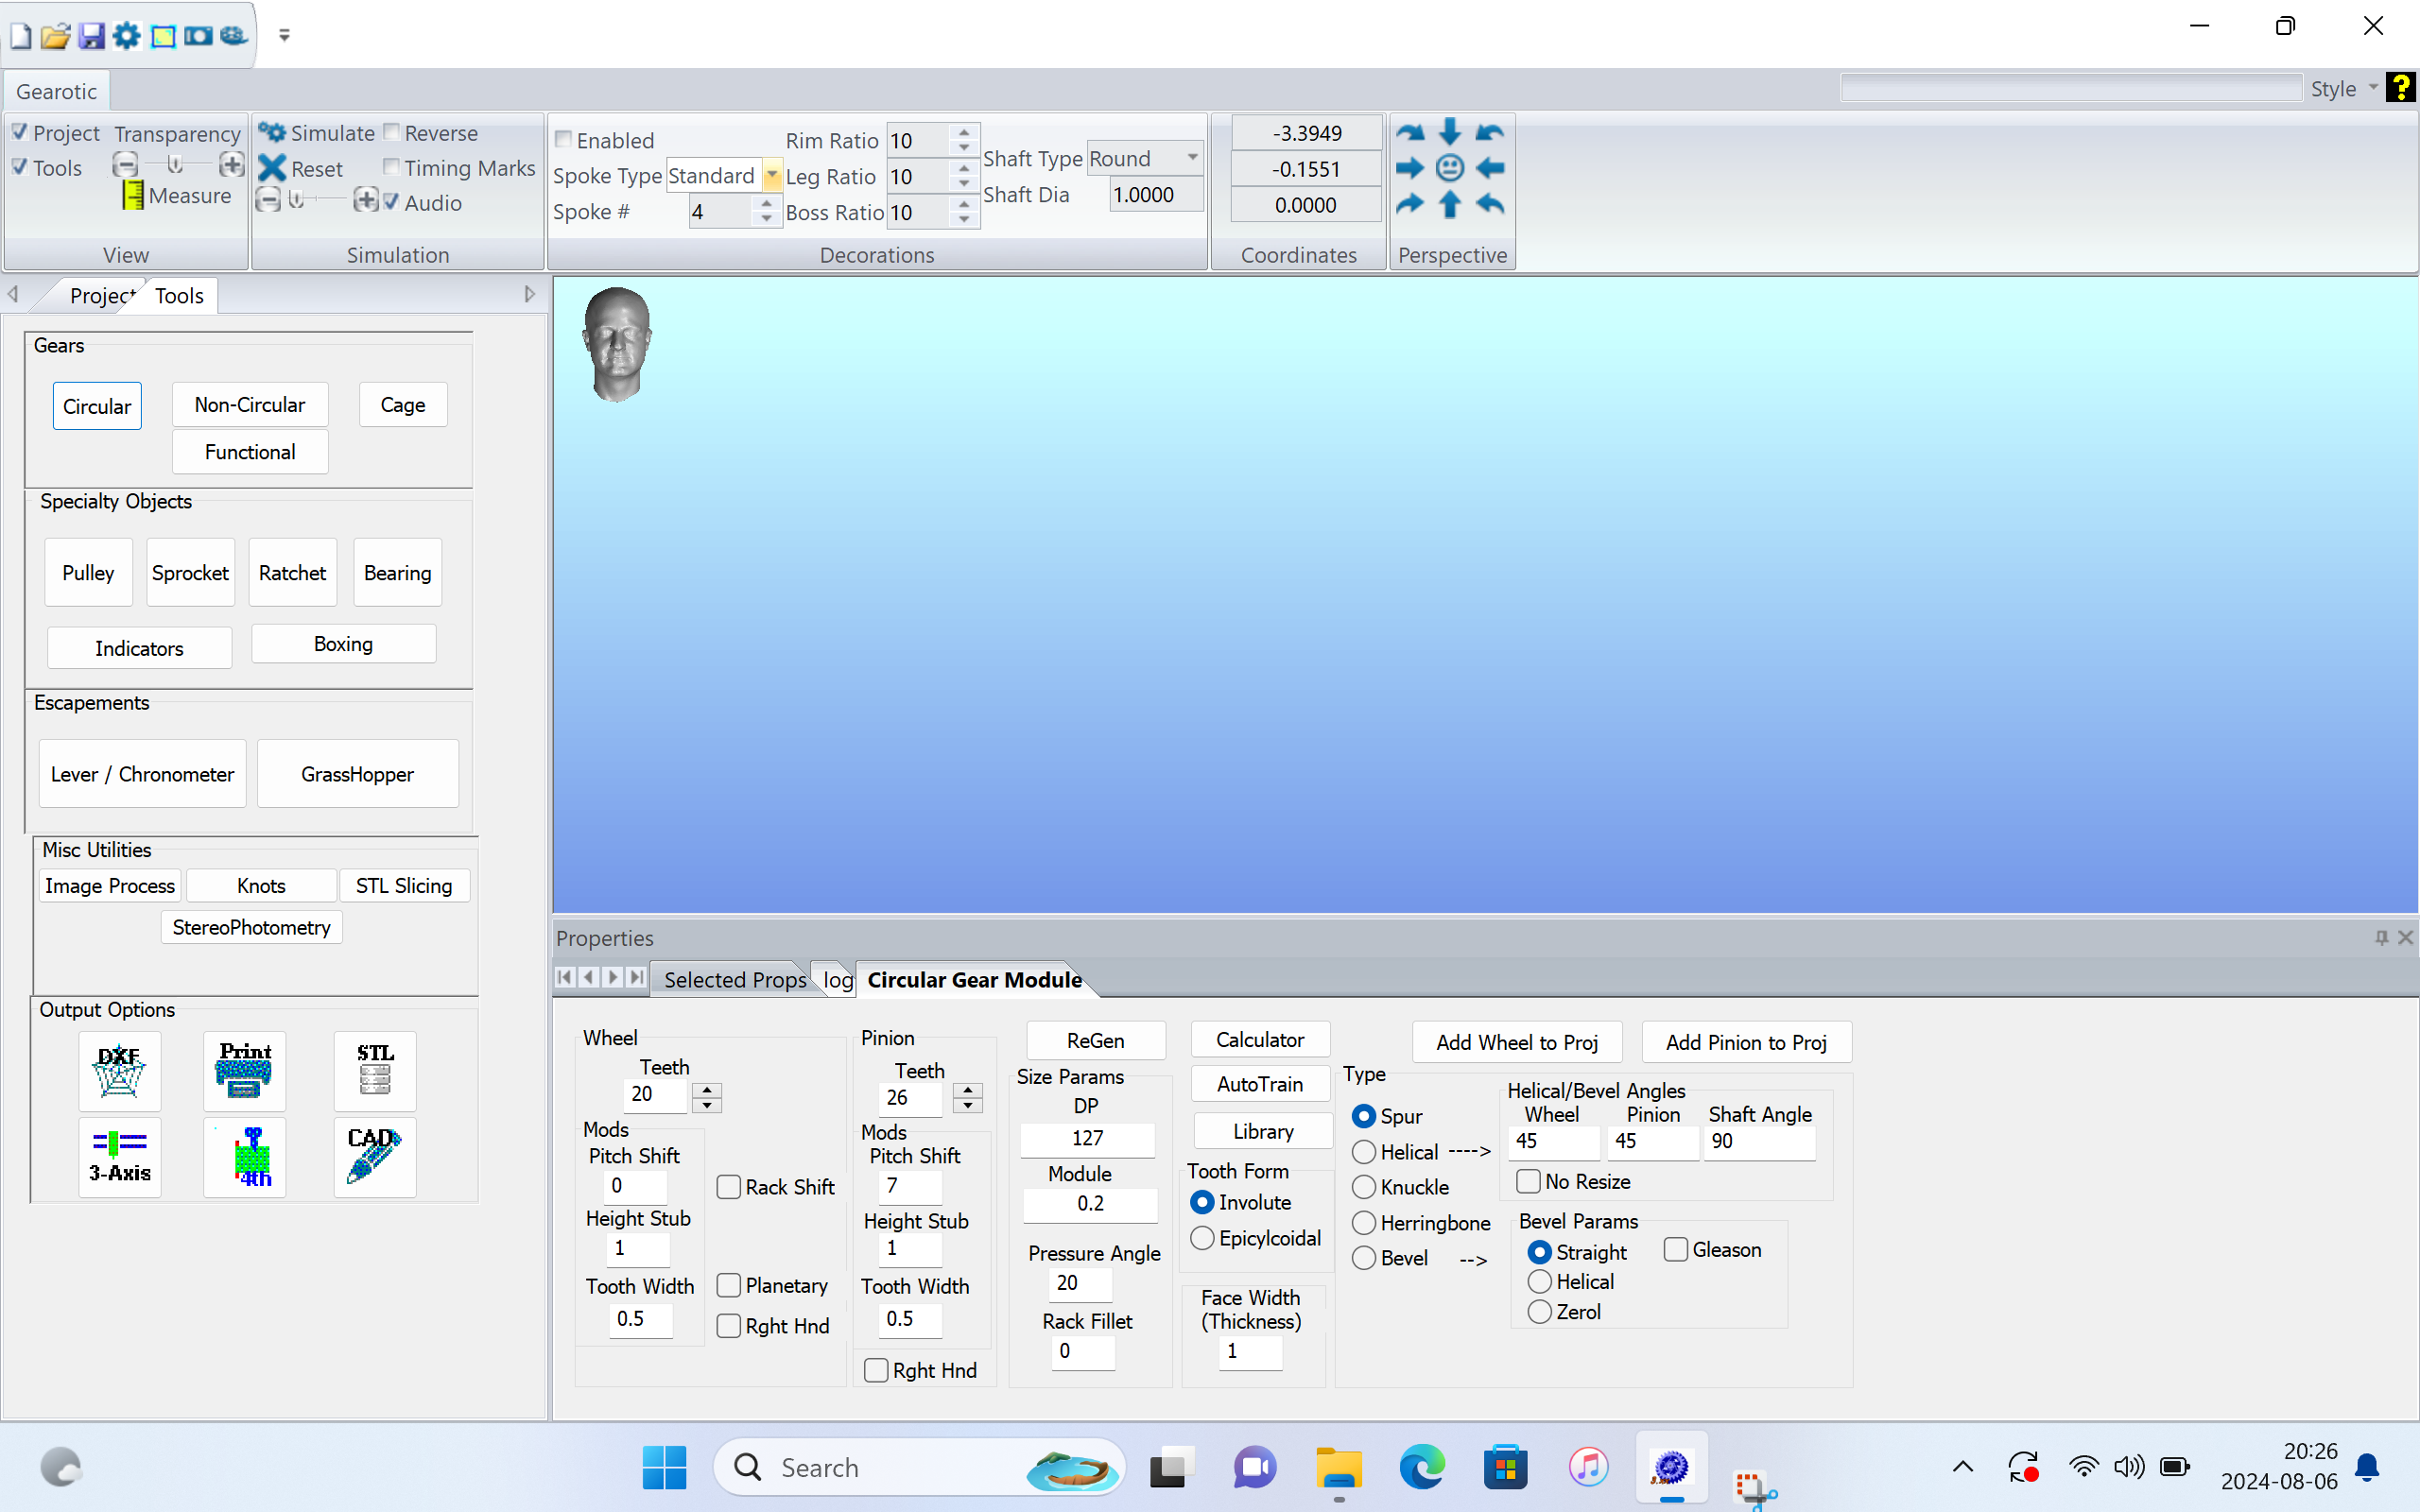Click the Add Wheel to Proj button
Screen dimensions: 2420x1512
click(x=1516, y=1042)
